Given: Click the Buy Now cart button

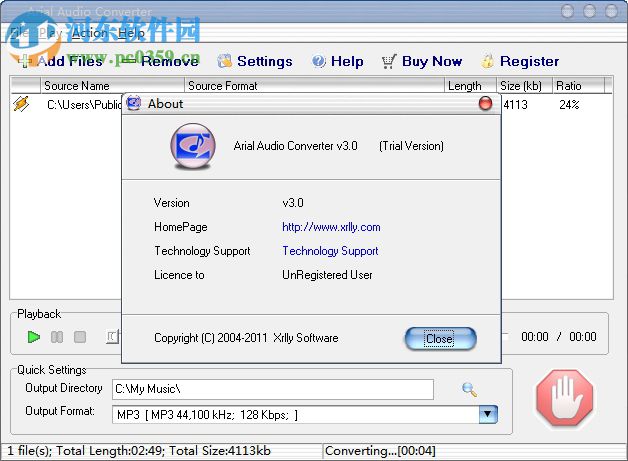Looking at the screenshot, I should tap(422, 61).
